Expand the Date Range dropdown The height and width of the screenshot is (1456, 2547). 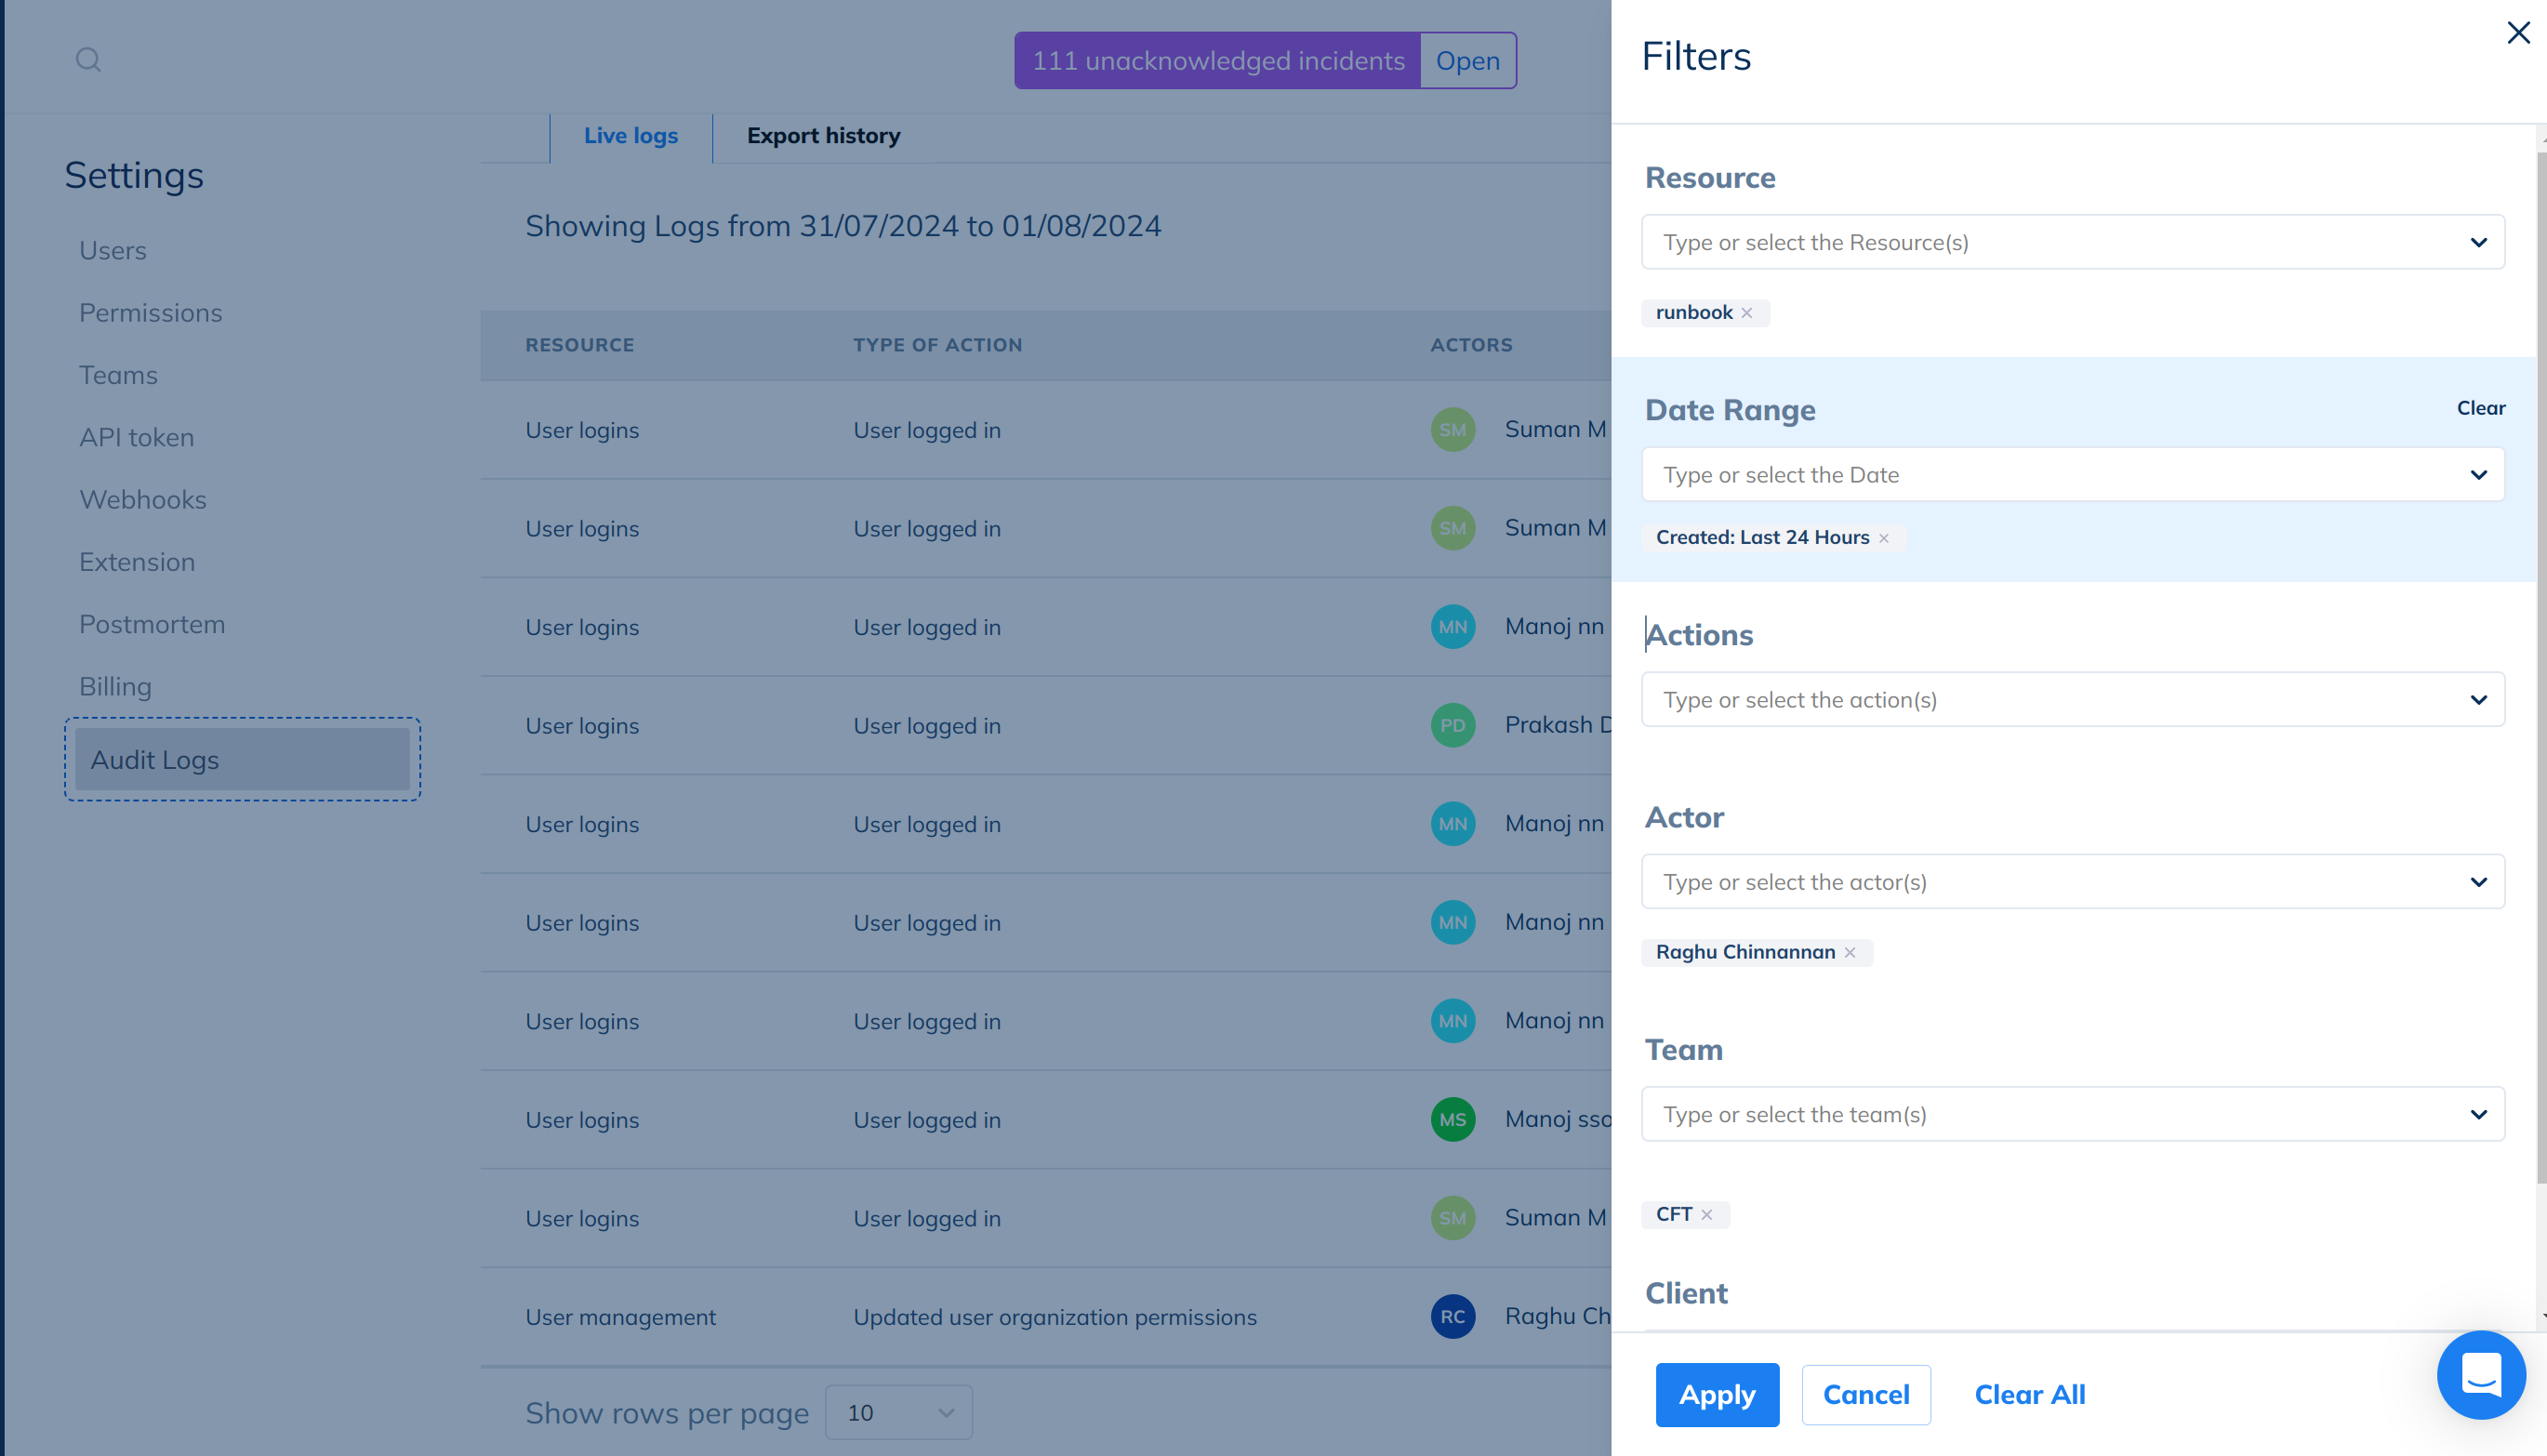(x=2478, y=475)
